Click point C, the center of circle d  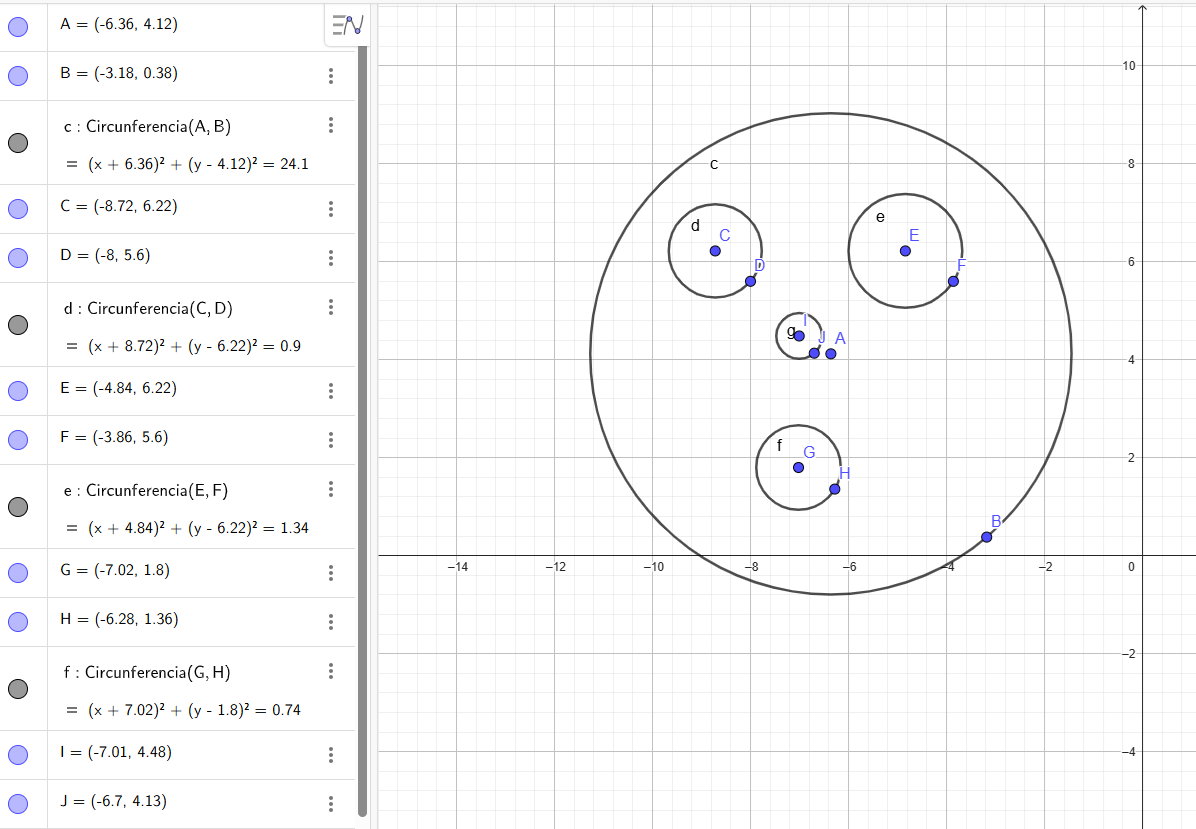715,250
